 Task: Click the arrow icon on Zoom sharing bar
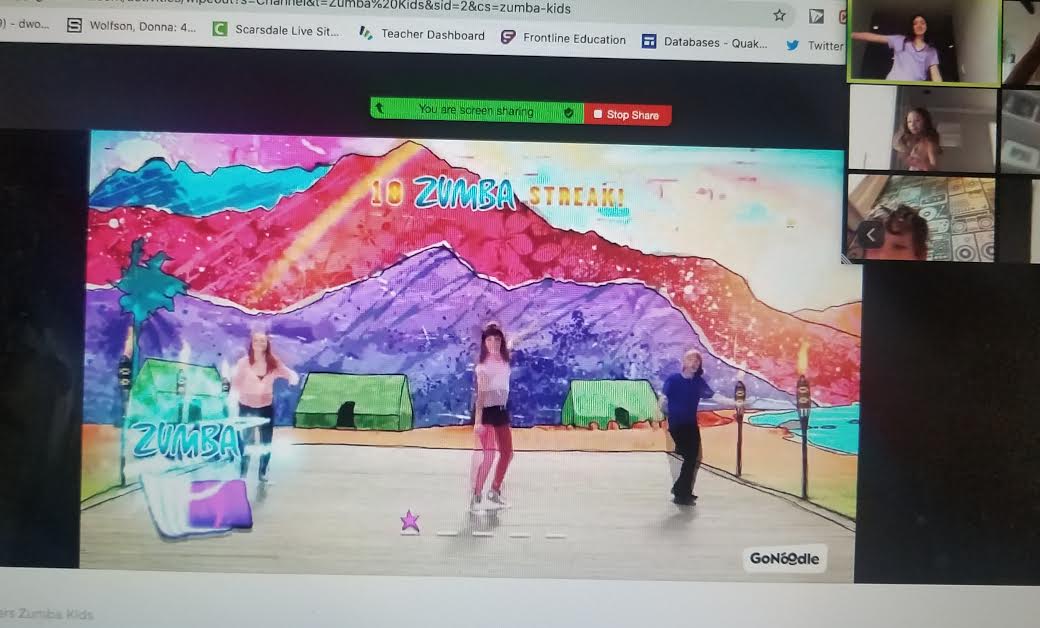click(380, 106)
